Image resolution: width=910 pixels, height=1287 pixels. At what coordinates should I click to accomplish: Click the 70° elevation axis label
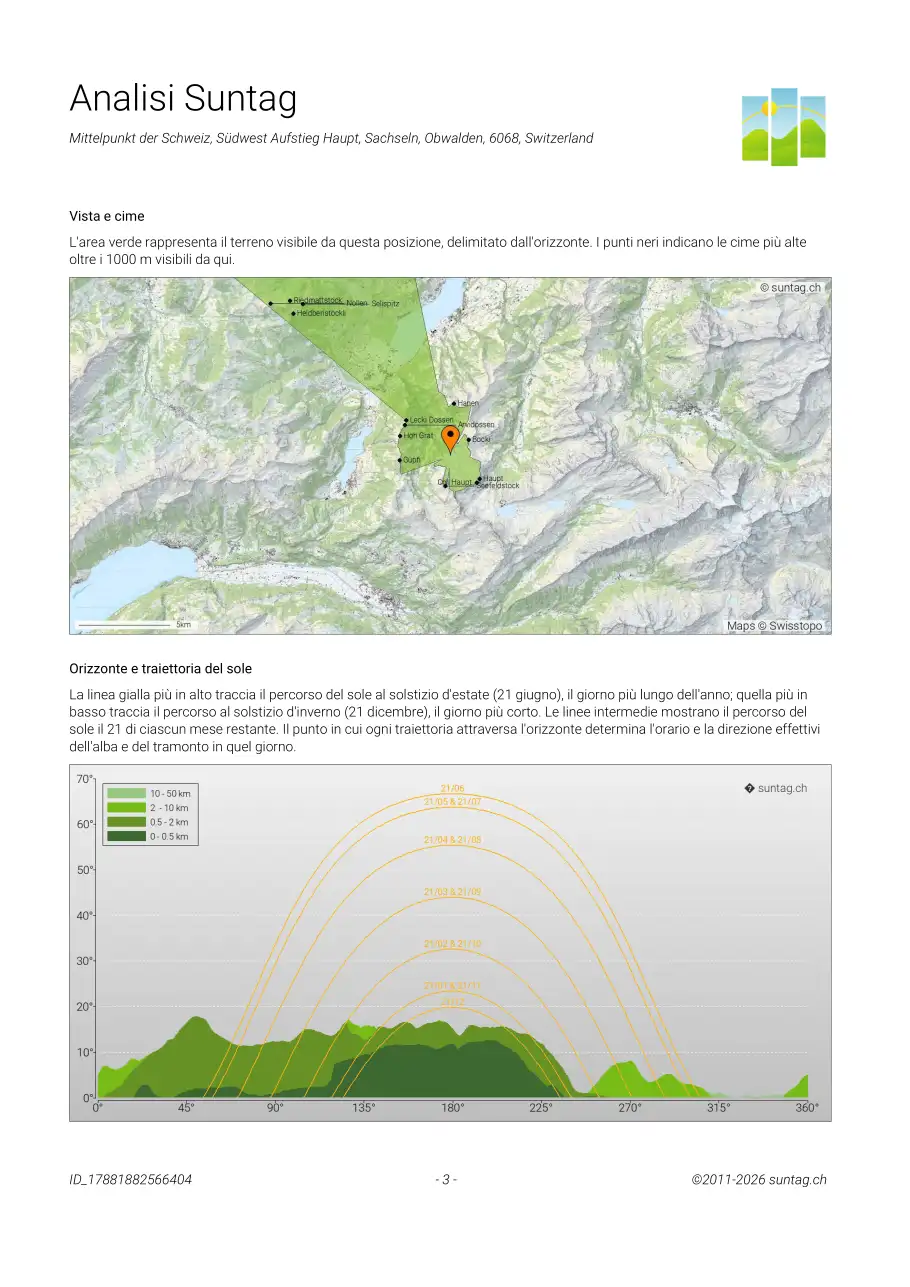tap(85, 778)
